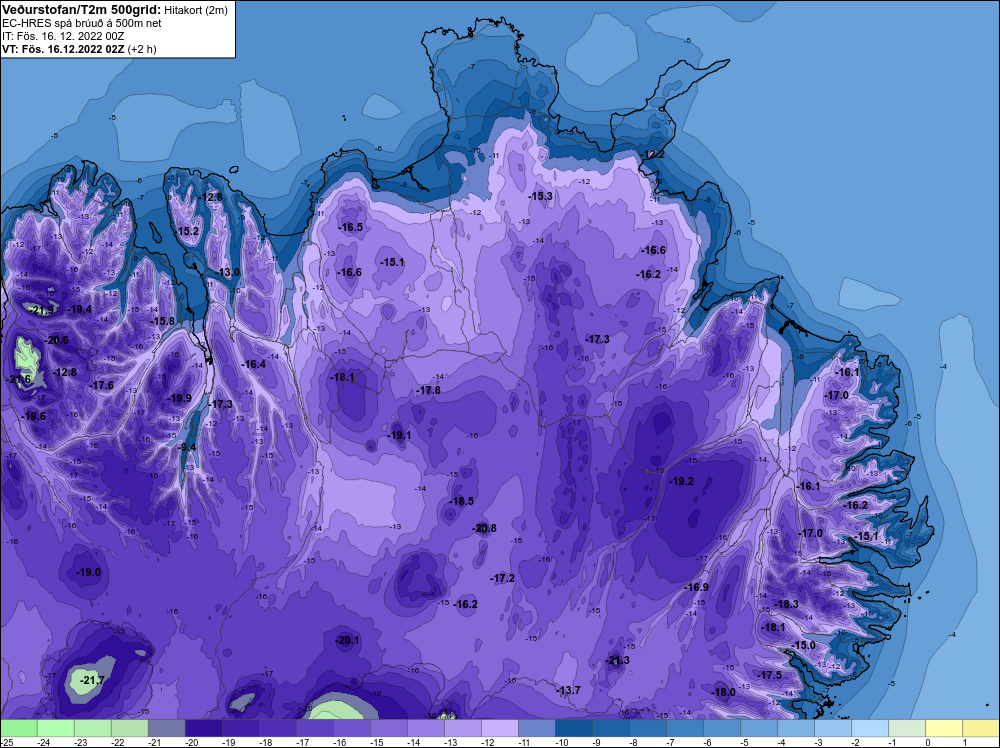Click the -15.3 temperature label

coord(540,196)
